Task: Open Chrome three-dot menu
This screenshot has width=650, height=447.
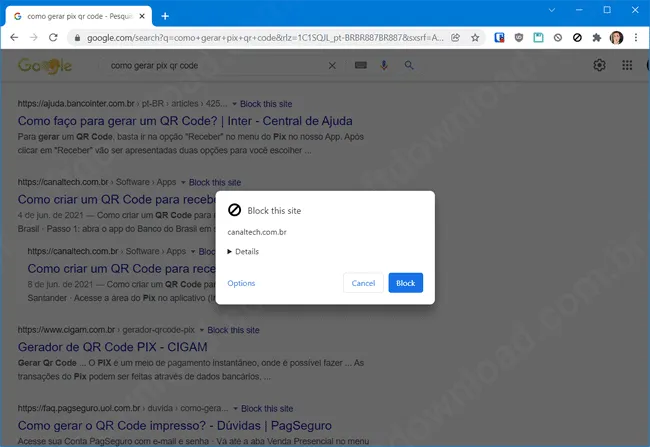Action: click(636, 38)
